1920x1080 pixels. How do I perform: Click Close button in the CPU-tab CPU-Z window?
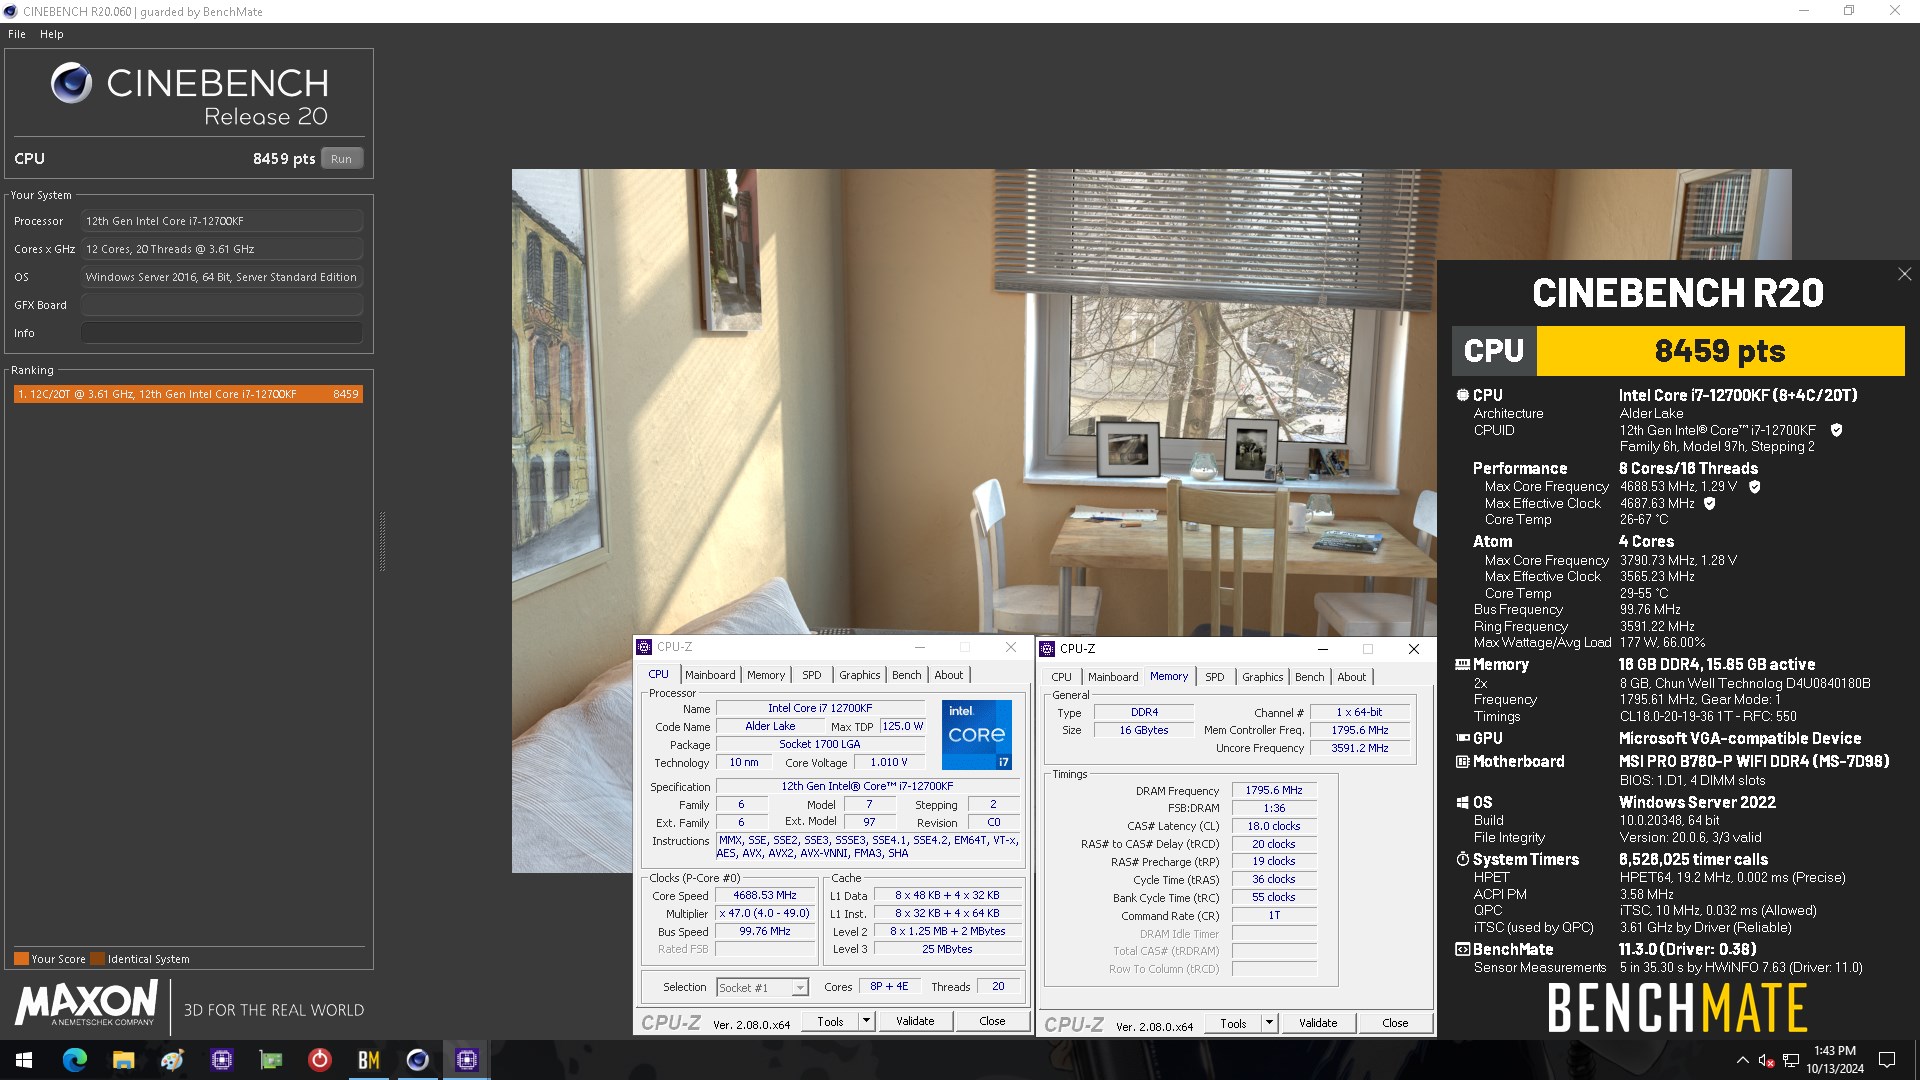click(x=992, y=1021)
